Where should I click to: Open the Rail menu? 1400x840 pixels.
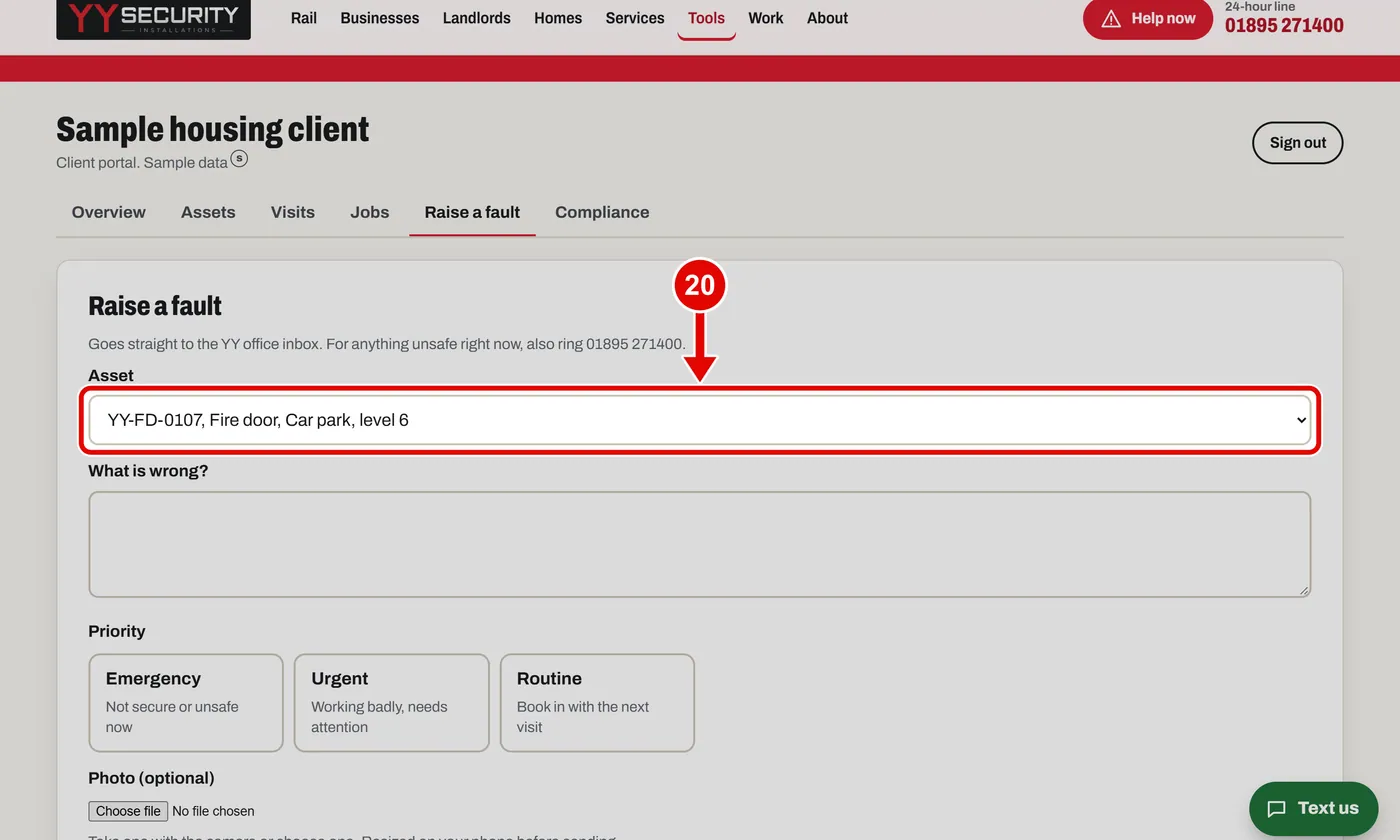304,18
